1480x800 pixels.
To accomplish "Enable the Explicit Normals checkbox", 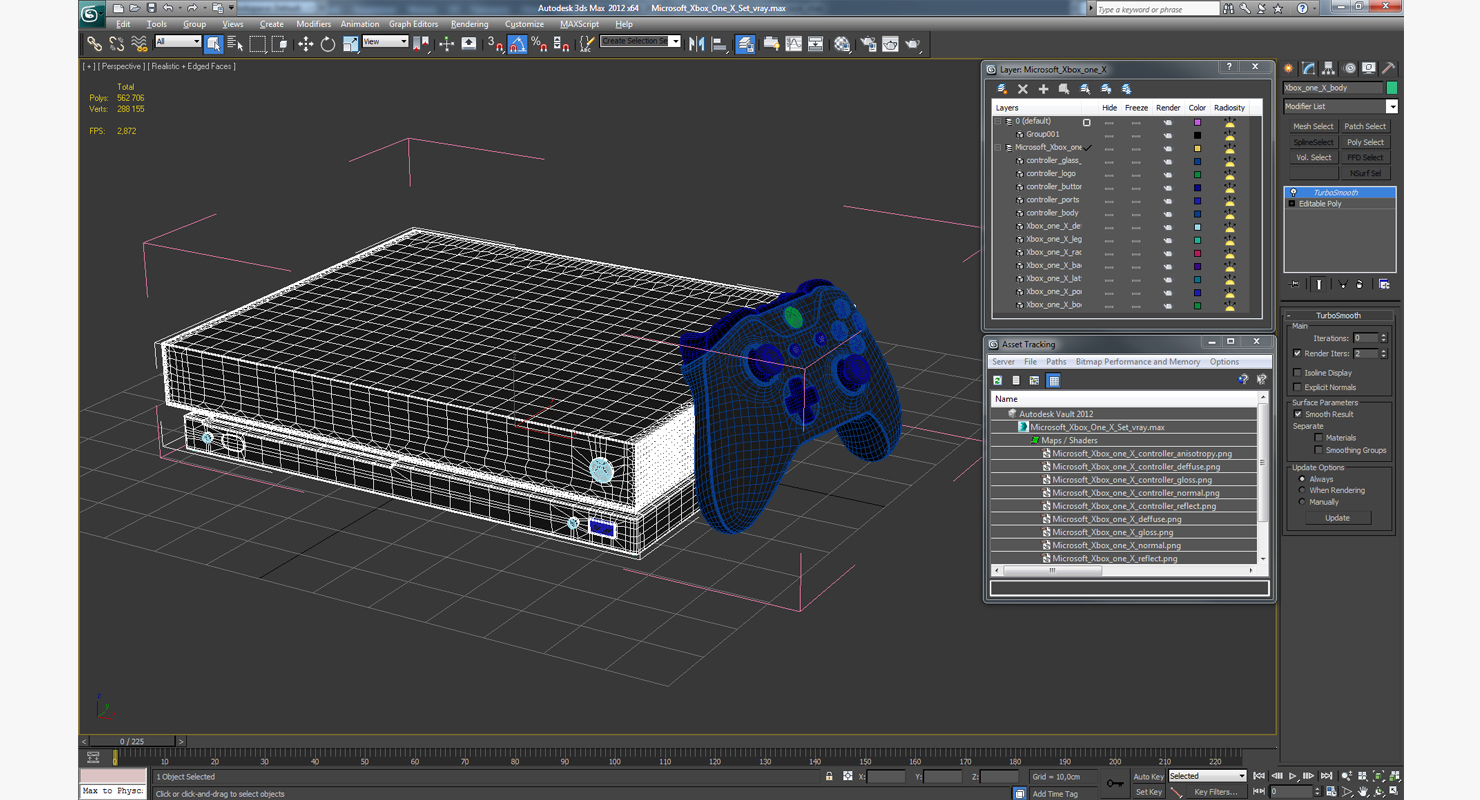I will click(1298, 387).
